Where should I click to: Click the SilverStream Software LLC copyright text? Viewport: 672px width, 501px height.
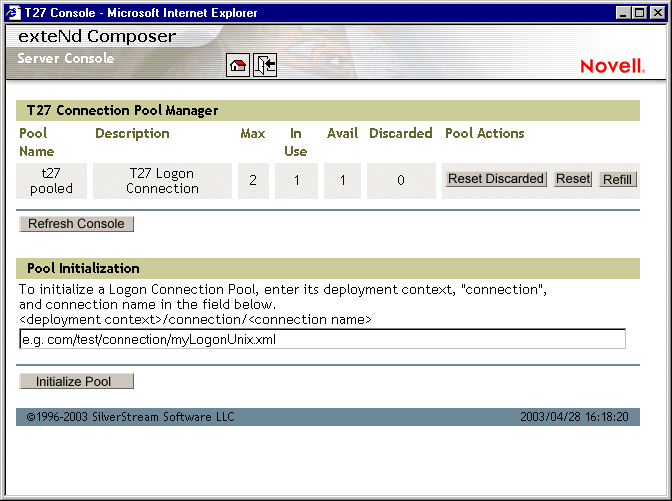130,417
